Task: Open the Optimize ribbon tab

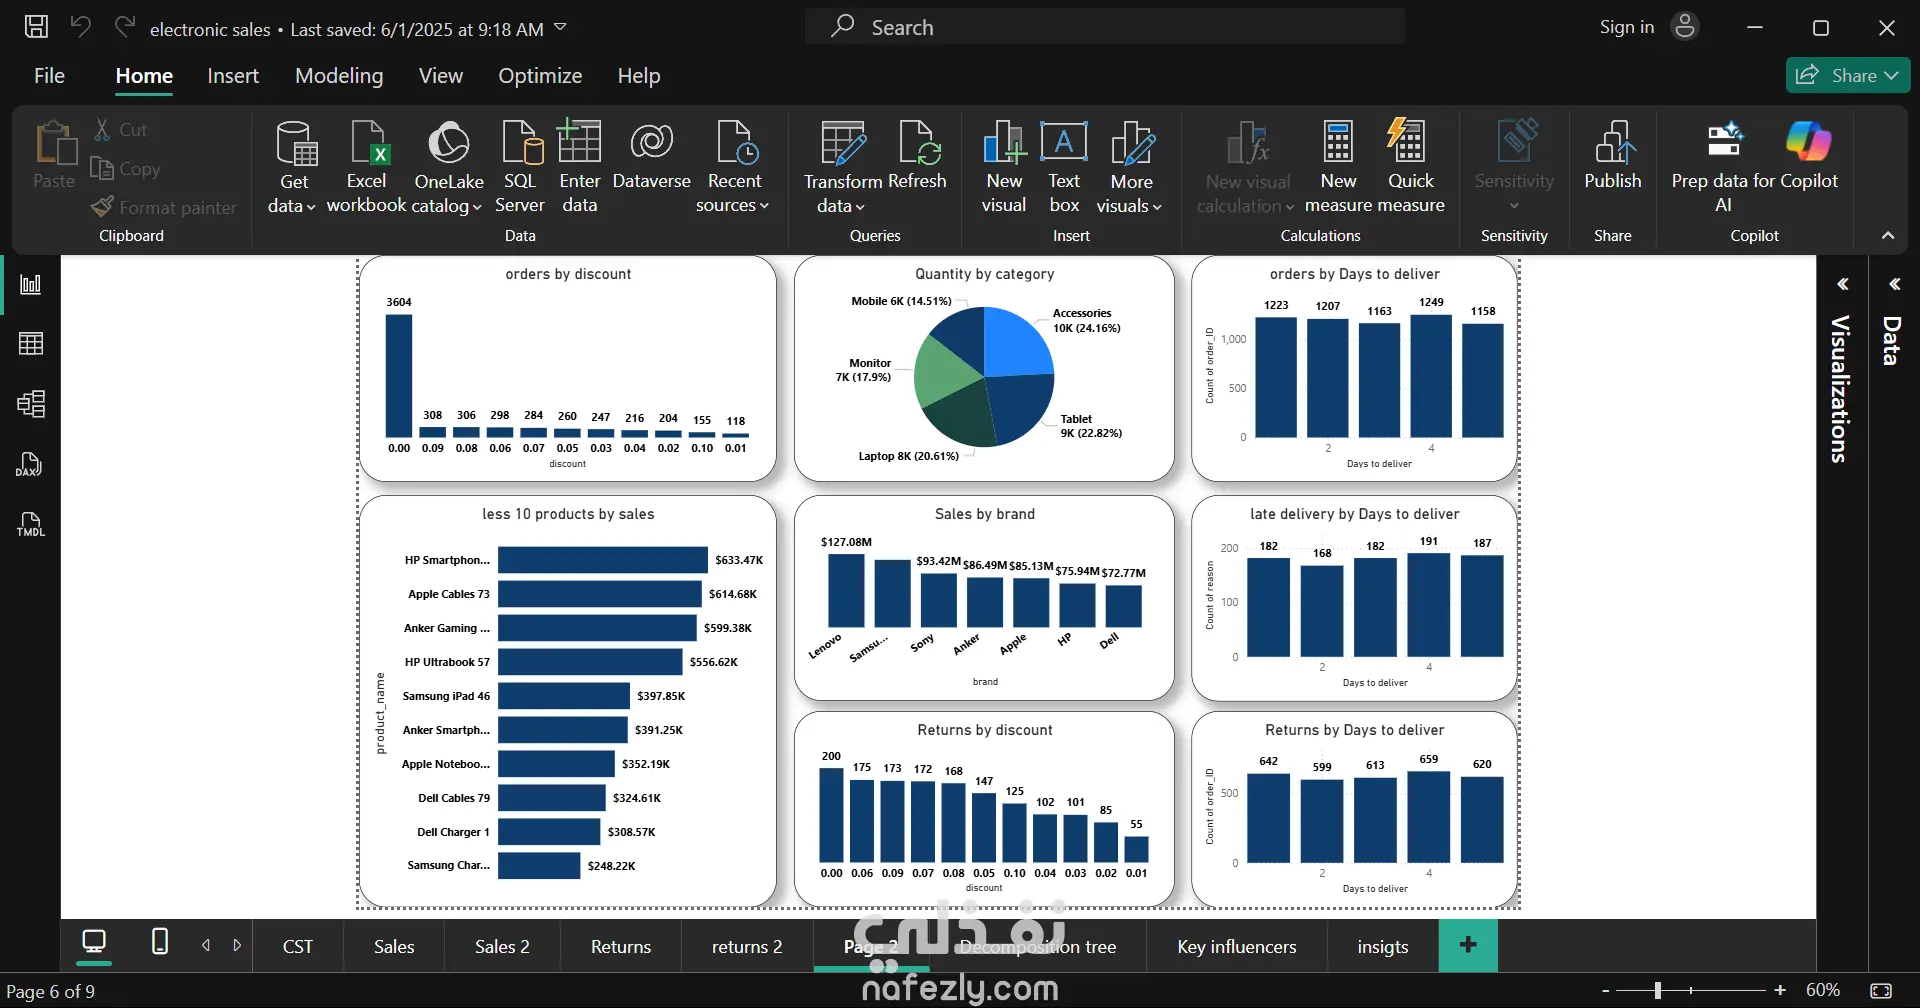Action: click(540, 76)
